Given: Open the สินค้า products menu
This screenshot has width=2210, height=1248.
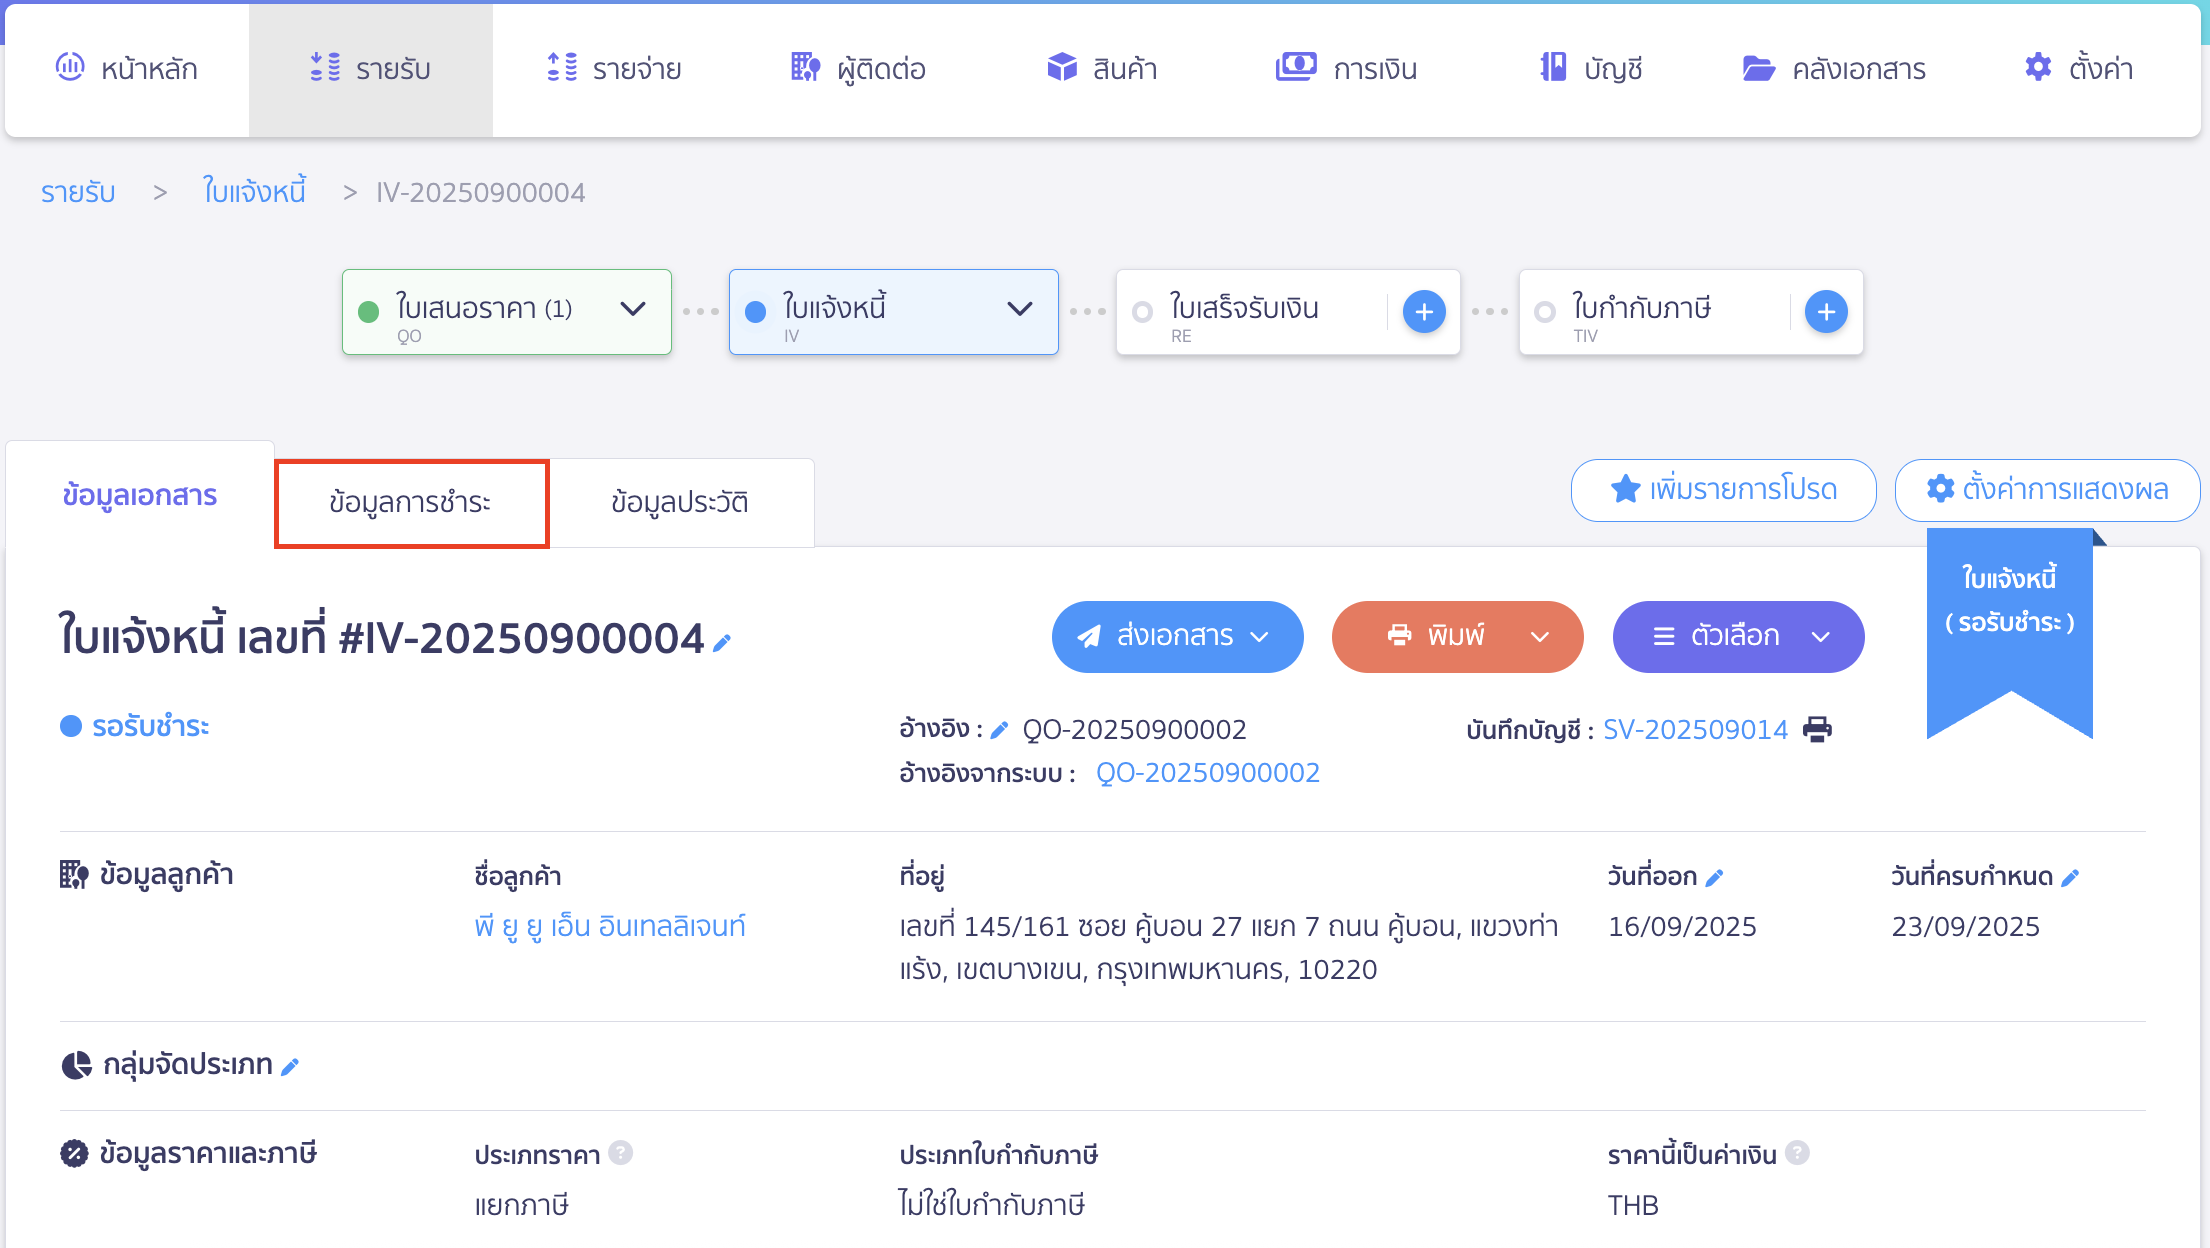Looking at the screenshot, I should click(1101, 68).
